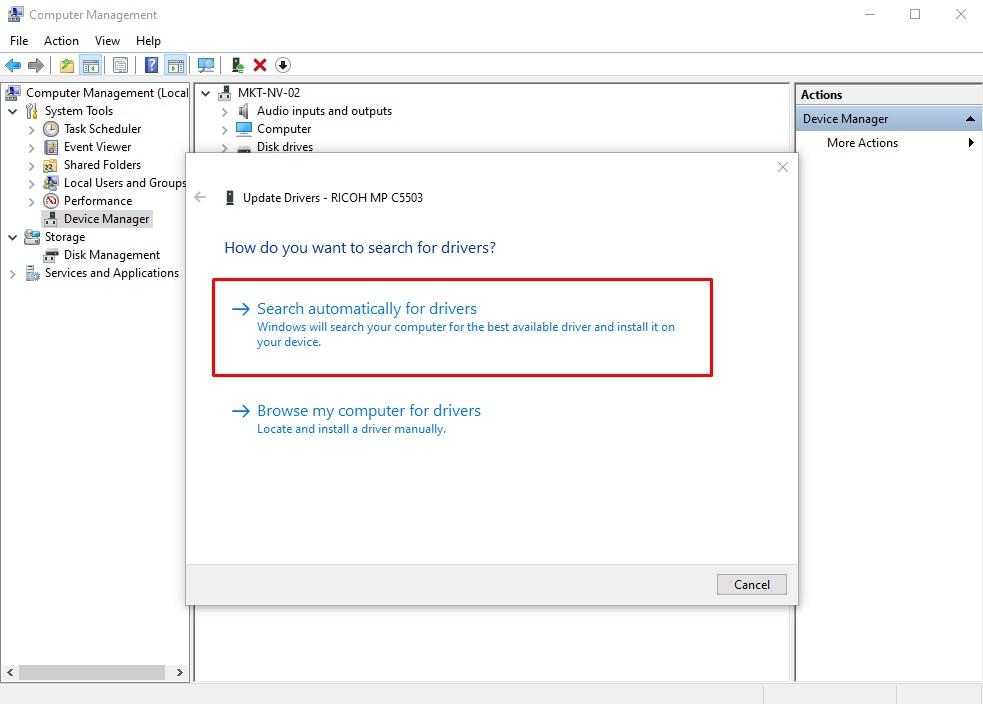Click the Disable device down-arrow icon

[283, 65]
